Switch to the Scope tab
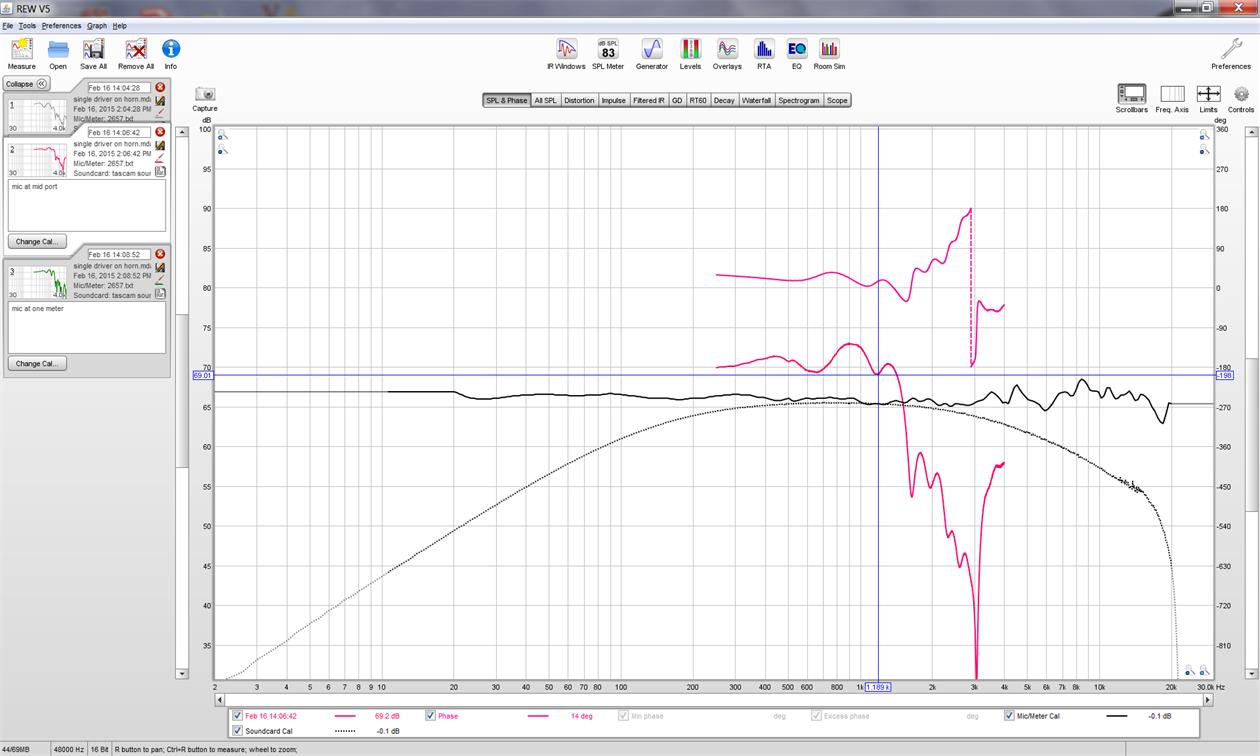This screenshot has width=1260, height=756. click(837, 101)
